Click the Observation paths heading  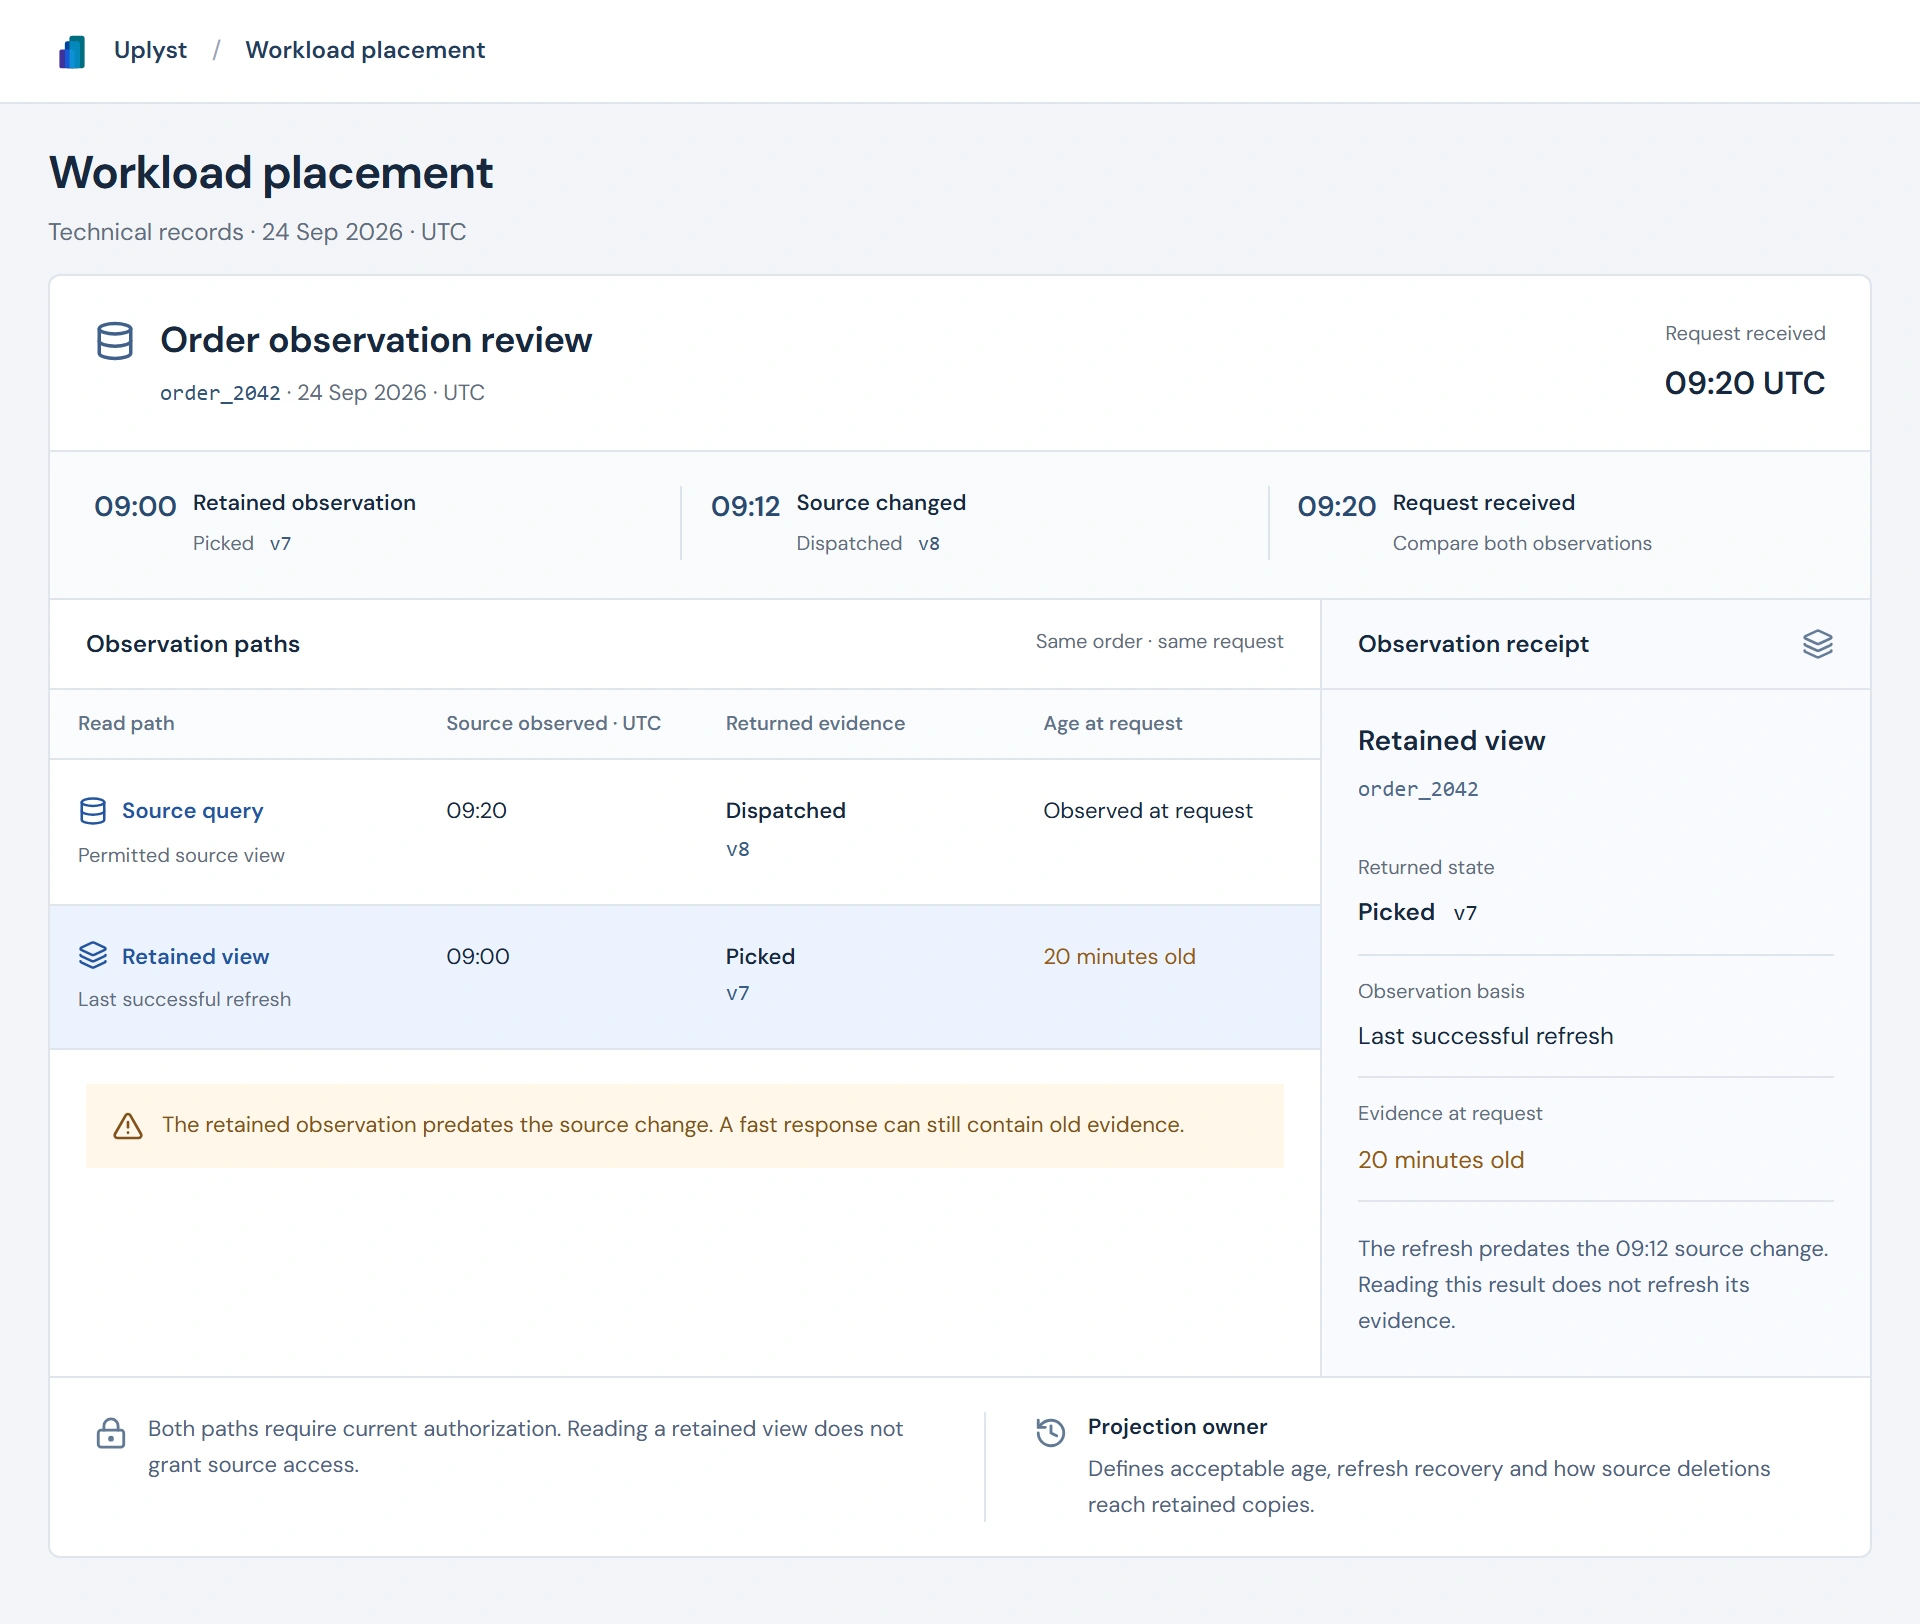tap(193, 644)
